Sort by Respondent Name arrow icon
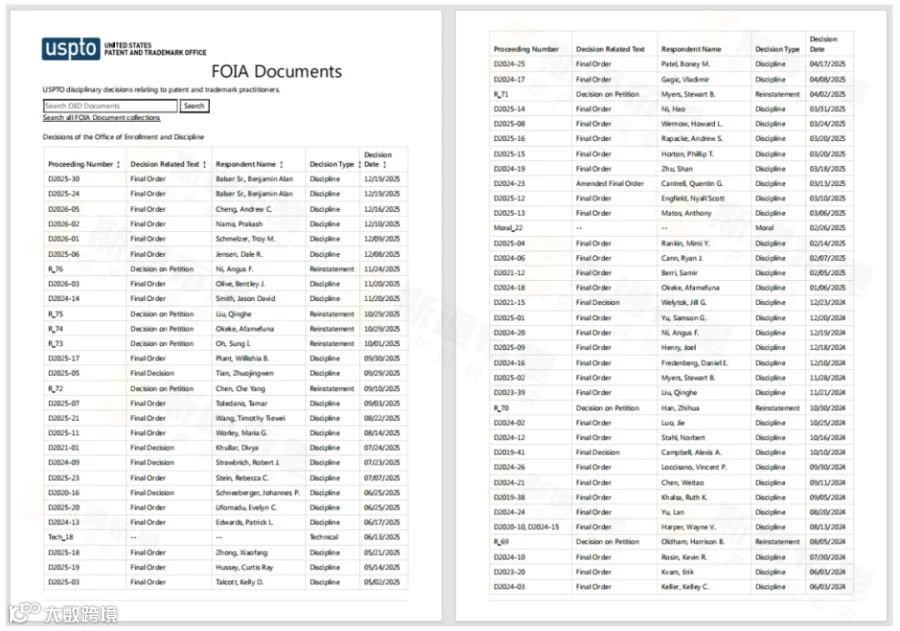The width and height of the screenshot is (900, 631). (281, 165)
